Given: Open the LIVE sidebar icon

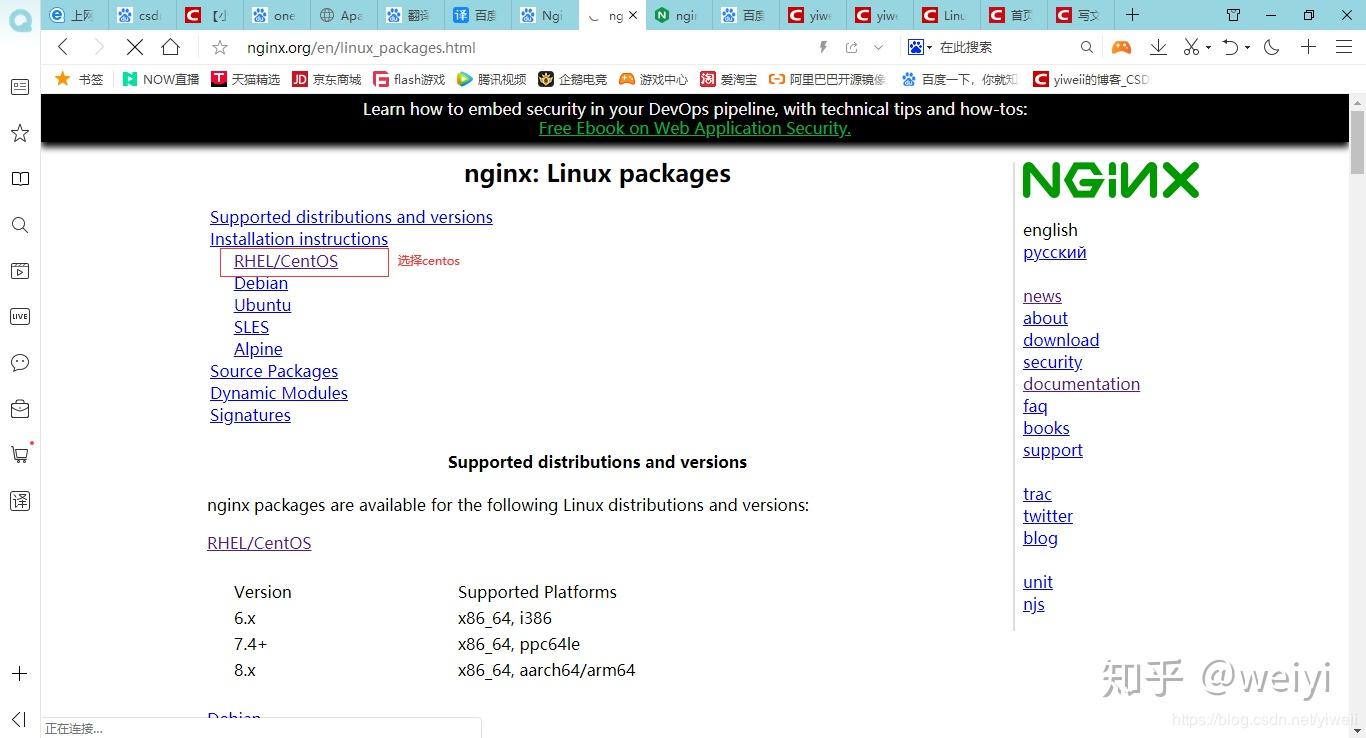Looking at the screenshot, I should tap(20, 317).
